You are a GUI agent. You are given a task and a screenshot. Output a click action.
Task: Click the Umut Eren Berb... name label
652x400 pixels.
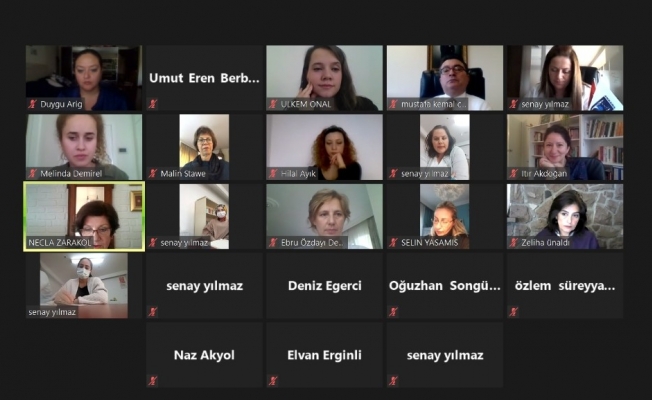(204, 78)
